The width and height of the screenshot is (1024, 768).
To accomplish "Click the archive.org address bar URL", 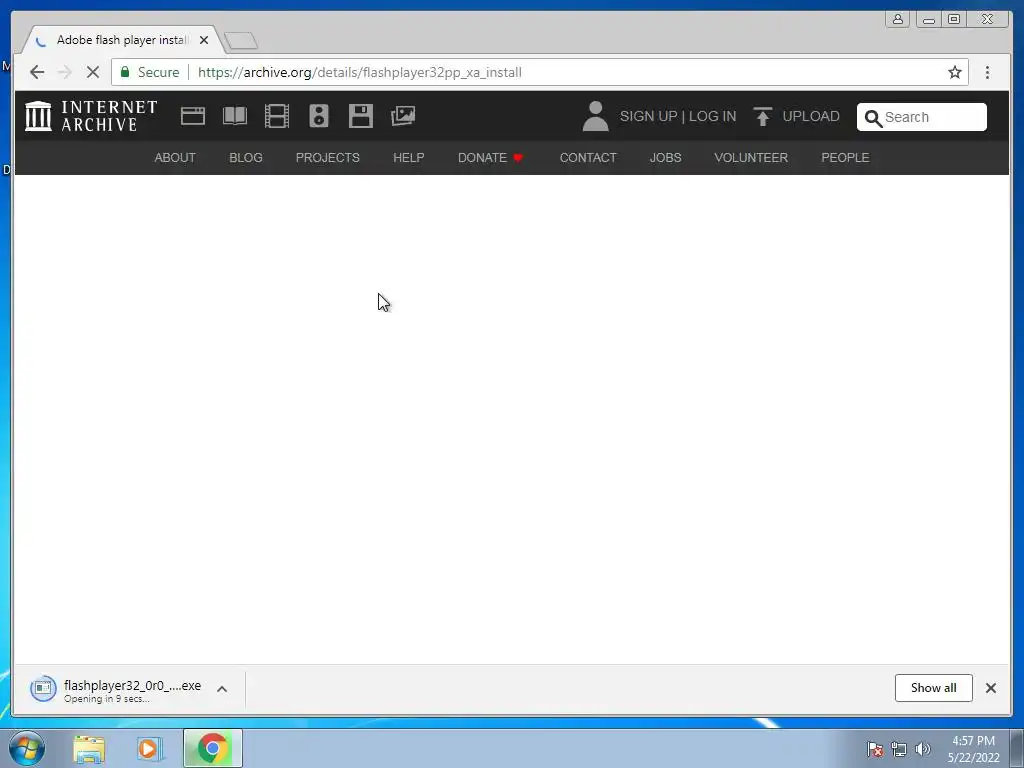I will click(359, 72).
